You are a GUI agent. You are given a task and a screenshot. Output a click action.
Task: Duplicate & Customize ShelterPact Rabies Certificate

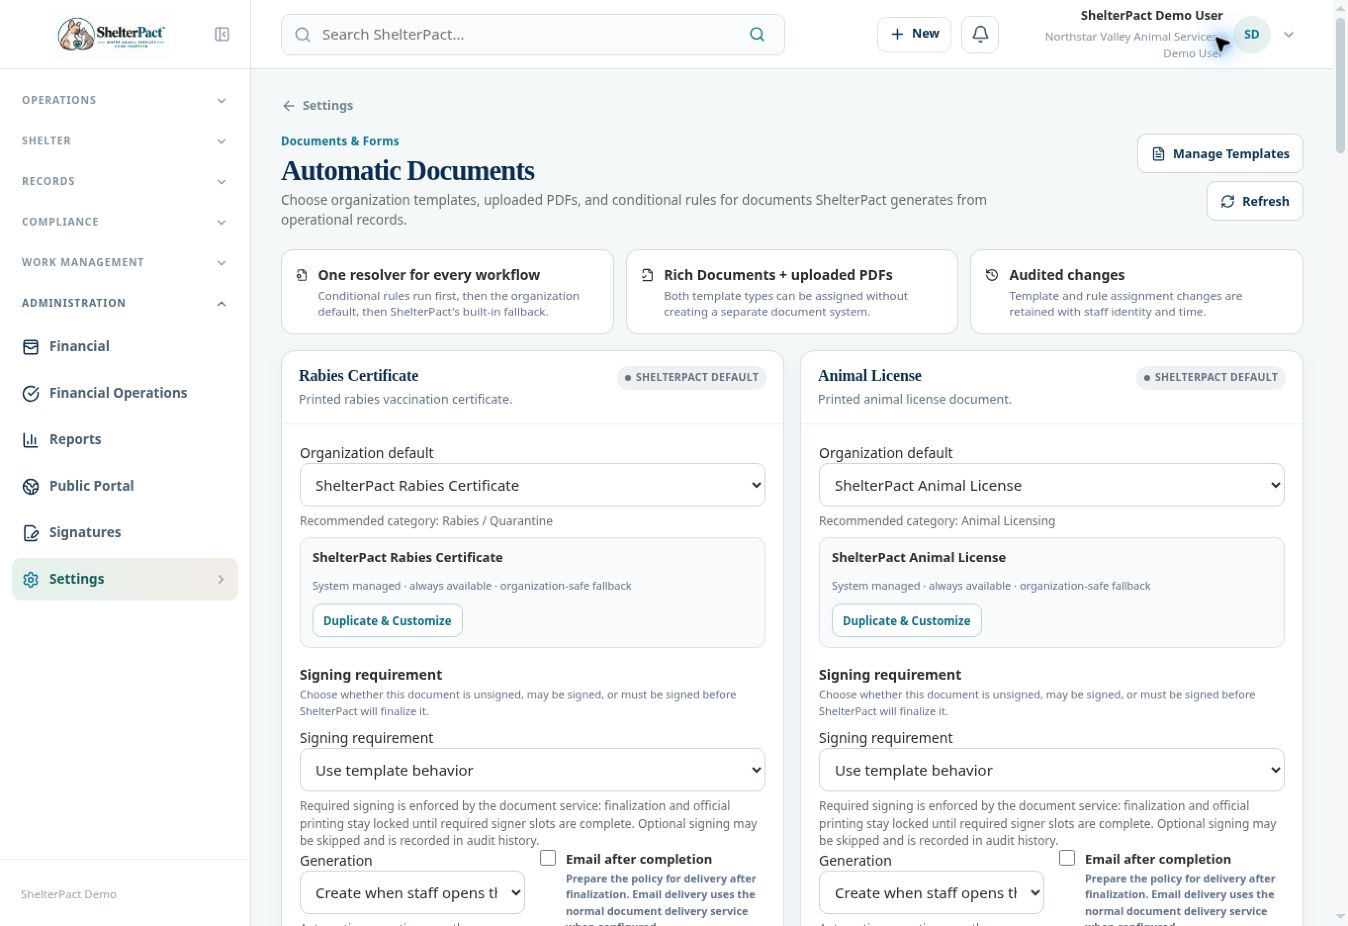(387, 620)
